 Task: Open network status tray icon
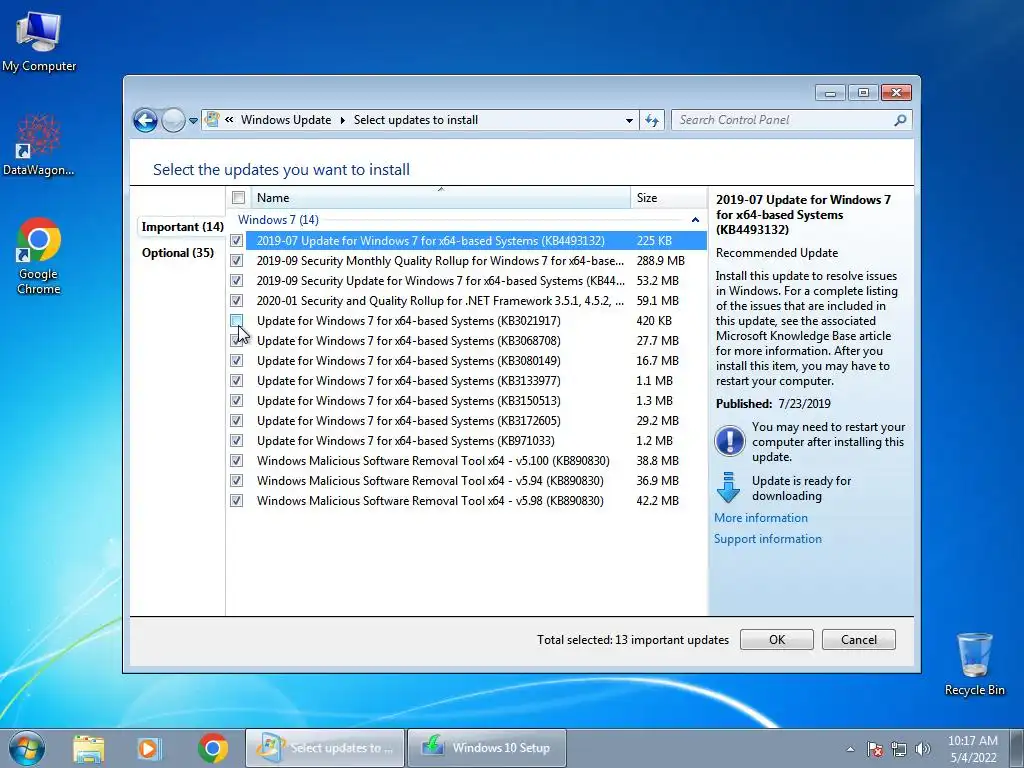coord(899,749)
